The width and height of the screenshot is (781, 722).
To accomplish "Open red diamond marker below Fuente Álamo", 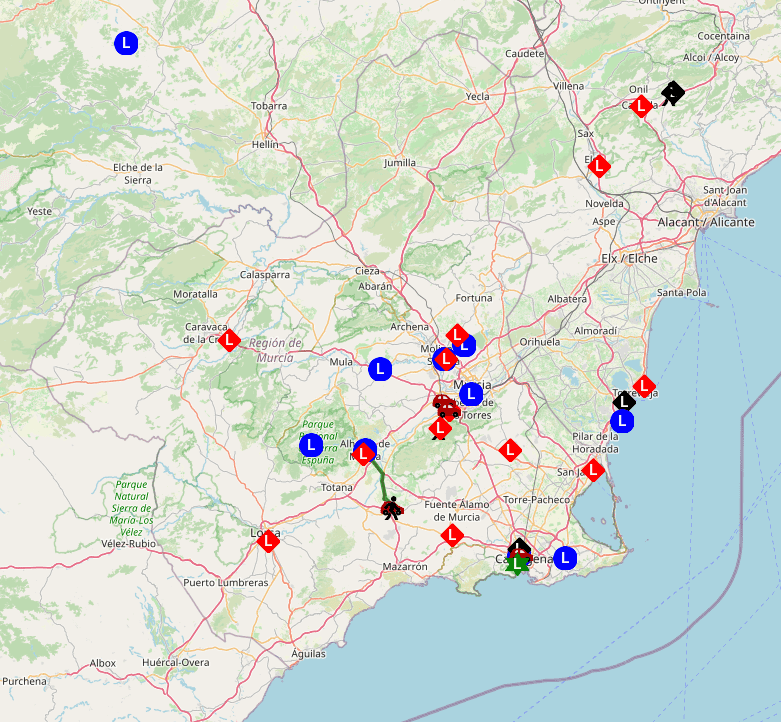I will 452,535.
